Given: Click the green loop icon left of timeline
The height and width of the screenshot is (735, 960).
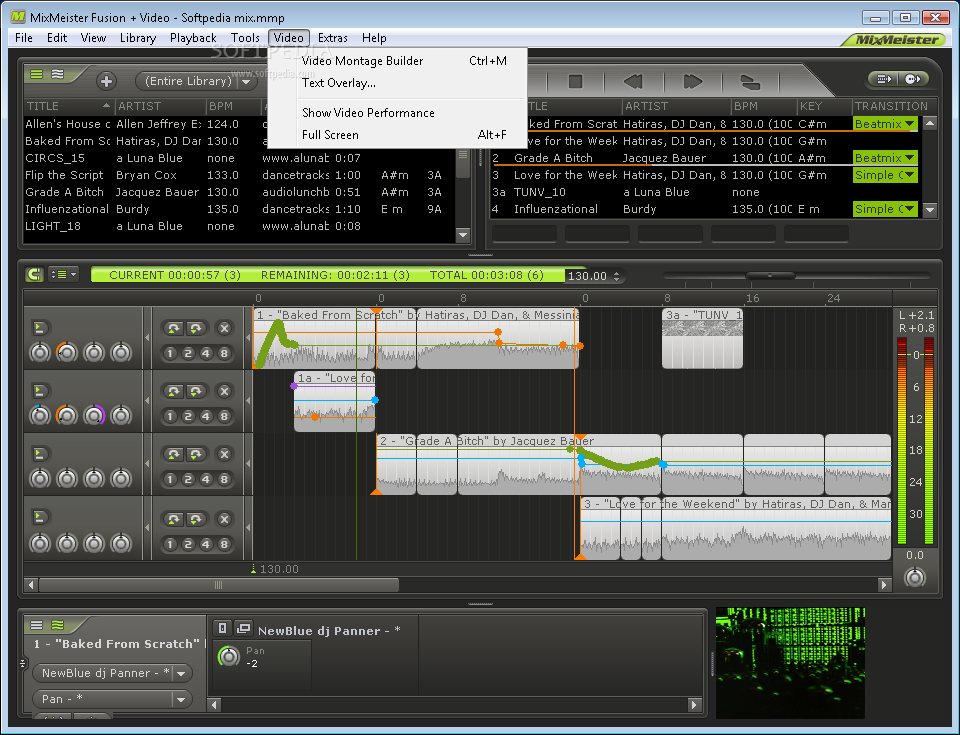Looking at the screenshot, I should tap(34, 274).
